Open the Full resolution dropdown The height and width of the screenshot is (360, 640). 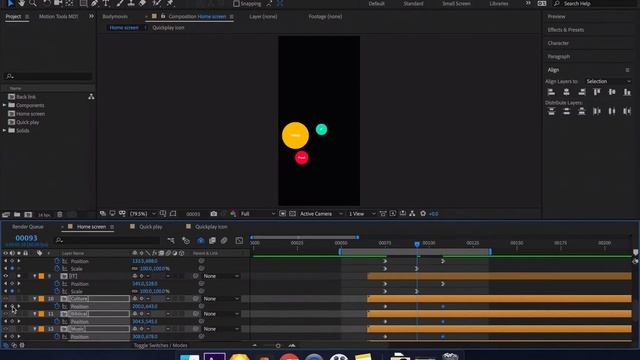(258, 213)
